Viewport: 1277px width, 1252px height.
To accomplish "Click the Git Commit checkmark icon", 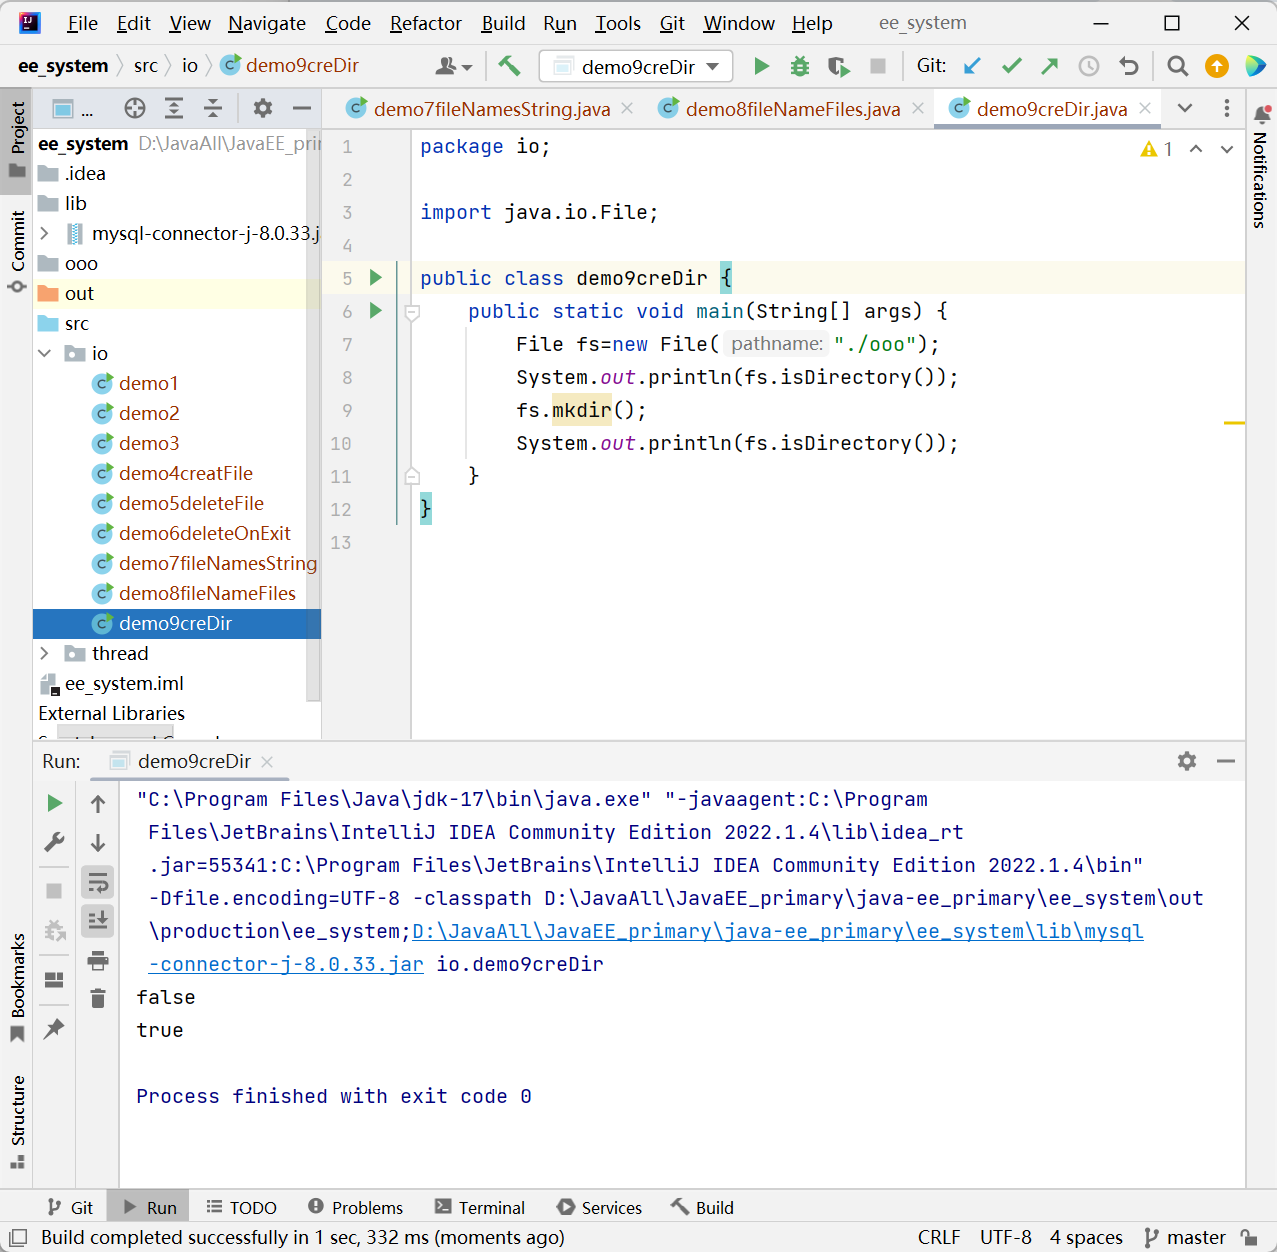I will pos(1011,66).
